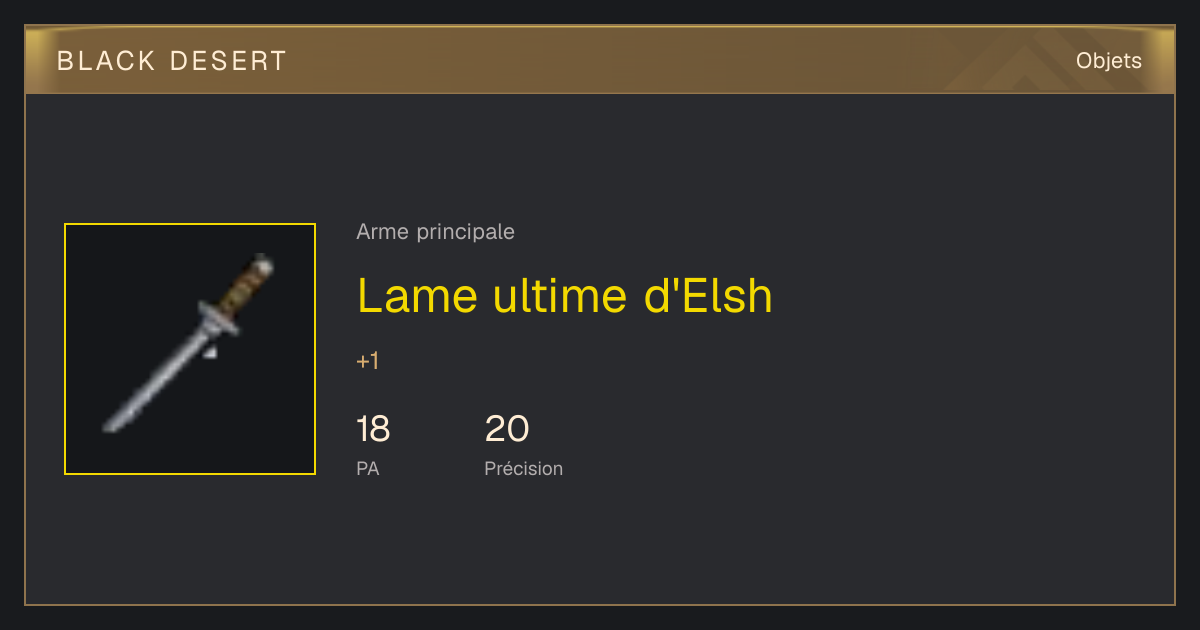Open the Objets section link
The width and height of the screenshot is (1200, 630).
click(x=1108, y=61)
